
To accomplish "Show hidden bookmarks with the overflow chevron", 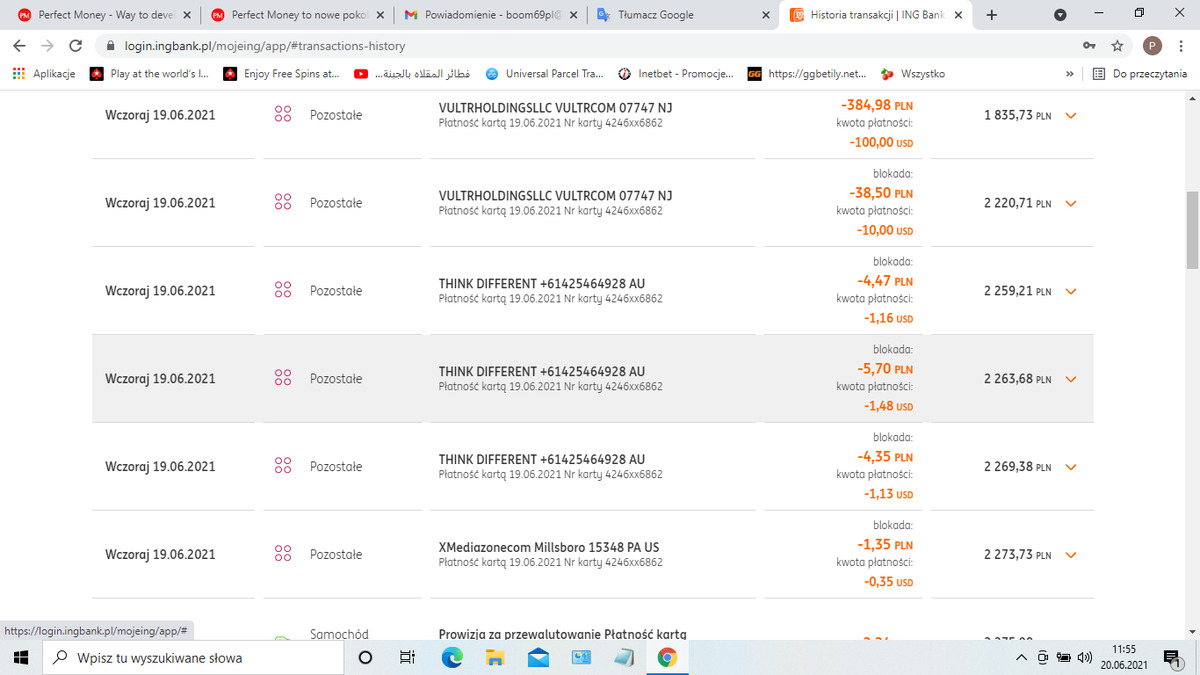I will point(1070,74).
